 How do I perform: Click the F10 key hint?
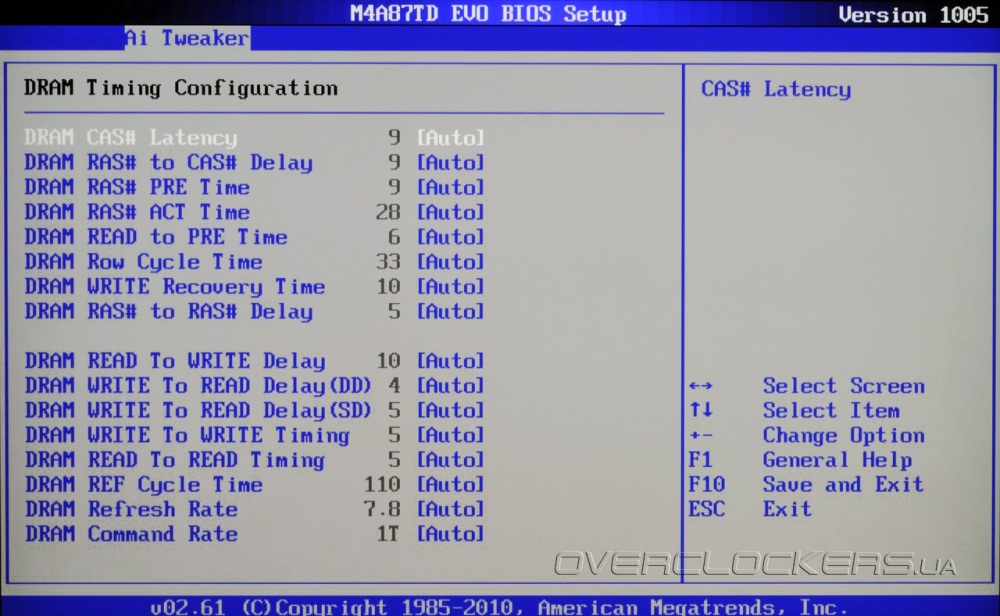[707, 485]
